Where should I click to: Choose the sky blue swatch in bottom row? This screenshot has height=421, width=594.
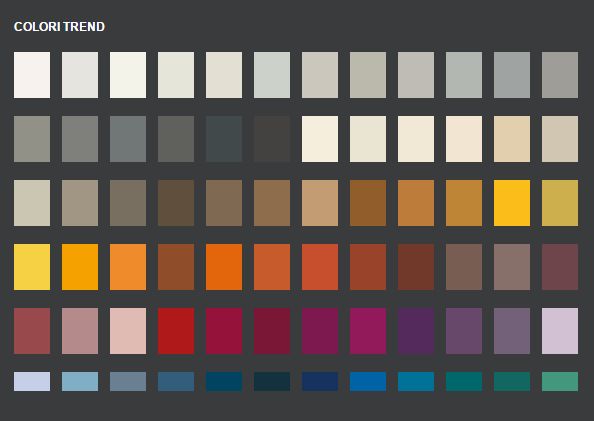coord(80,381)
